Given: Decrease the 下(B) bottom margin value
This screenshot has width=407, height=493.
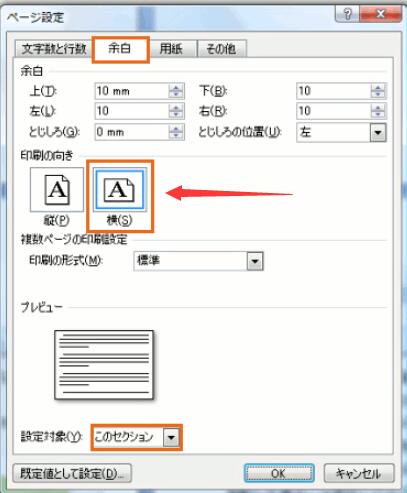Looking at the screenshot, I should [x=378, y=95].
